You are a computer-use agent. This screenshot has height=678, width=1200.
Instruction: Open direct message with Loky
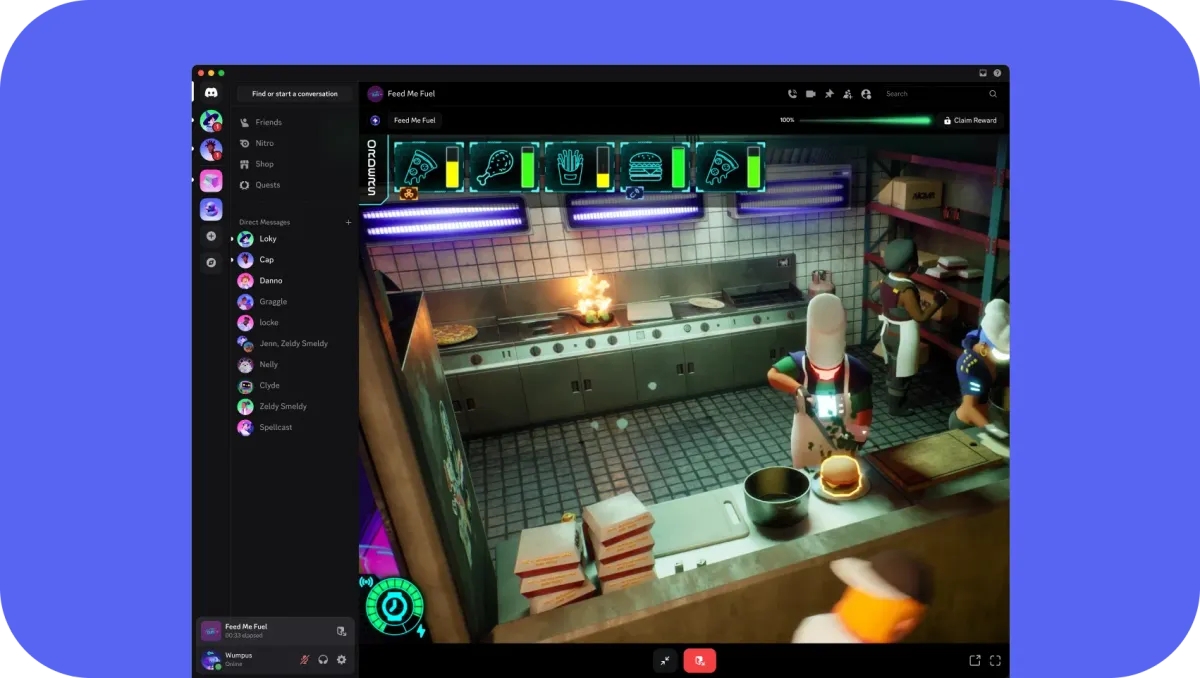[x=295, y=239]
